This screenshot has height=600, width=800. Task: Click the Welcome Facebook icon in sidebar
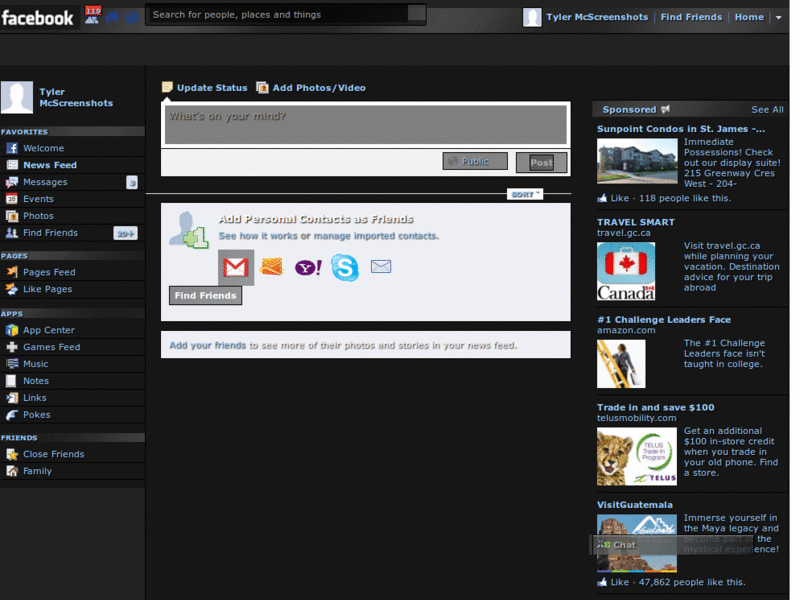pos(12,148)
